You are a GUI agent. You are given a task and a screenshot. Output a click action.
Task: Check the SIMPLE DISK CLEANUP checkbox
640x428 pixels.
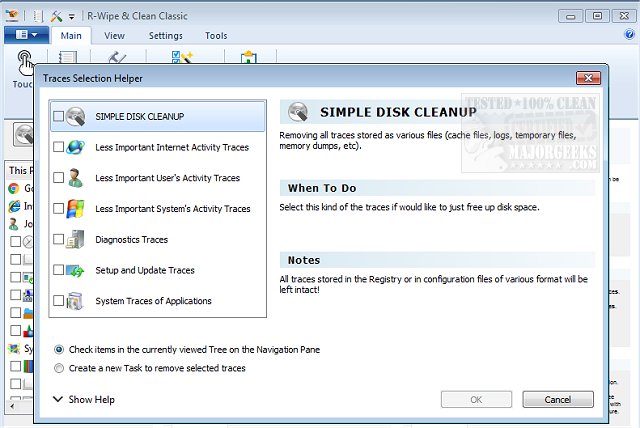tap(58, 116)
